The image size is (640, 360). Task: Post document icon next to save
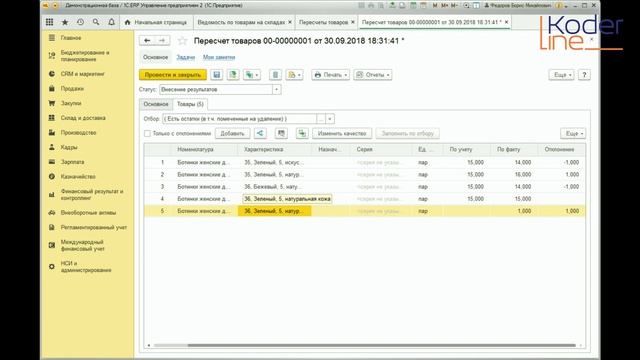[233, 75]
